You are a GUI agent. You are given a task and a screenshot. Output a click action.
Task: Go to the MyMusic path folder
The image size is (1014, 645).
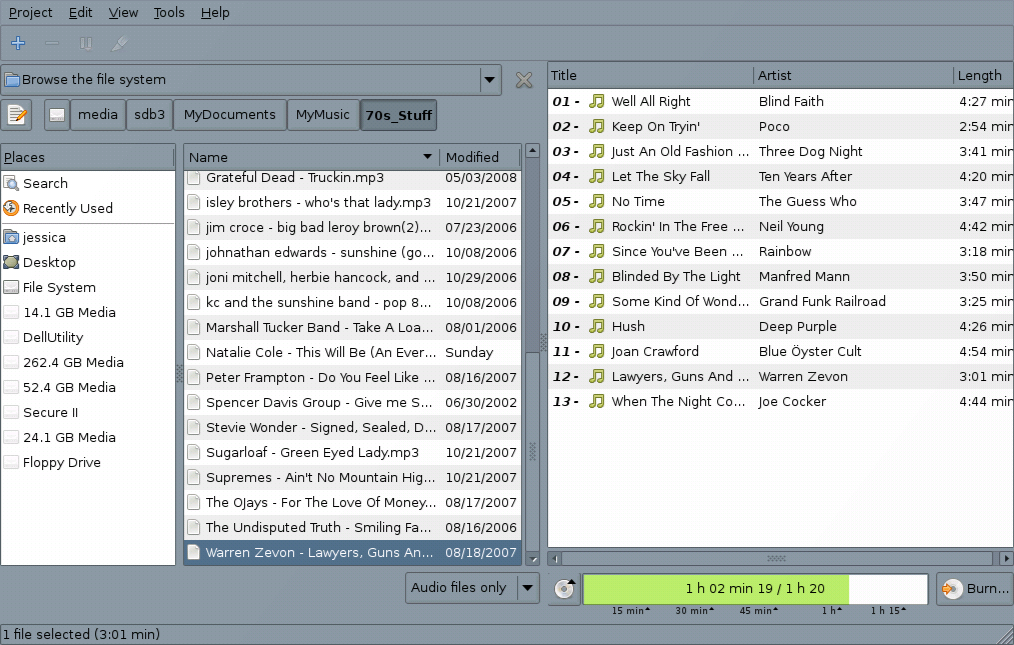[323, 115]
